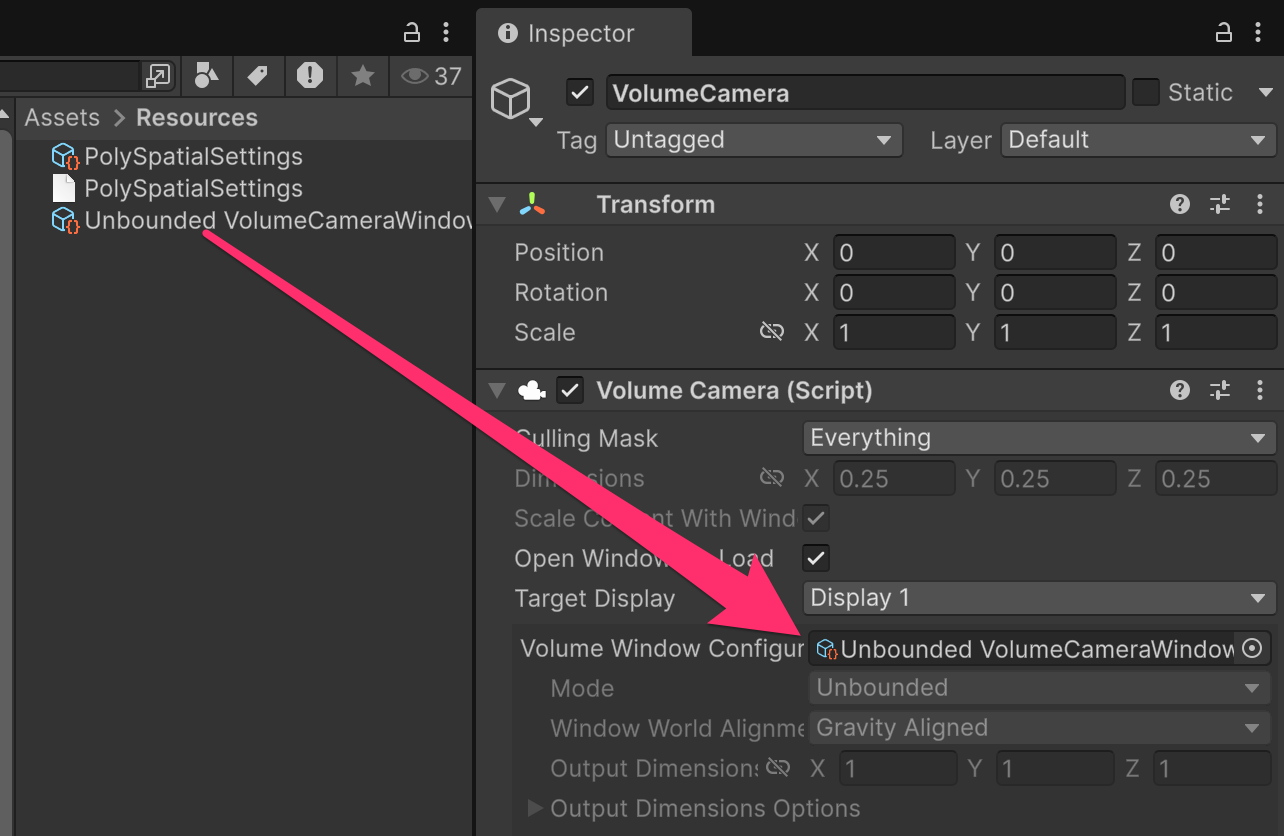Open Target Display dropdown showing Display 1
Screen dimensions: 1284x836
click(1039, 598)
